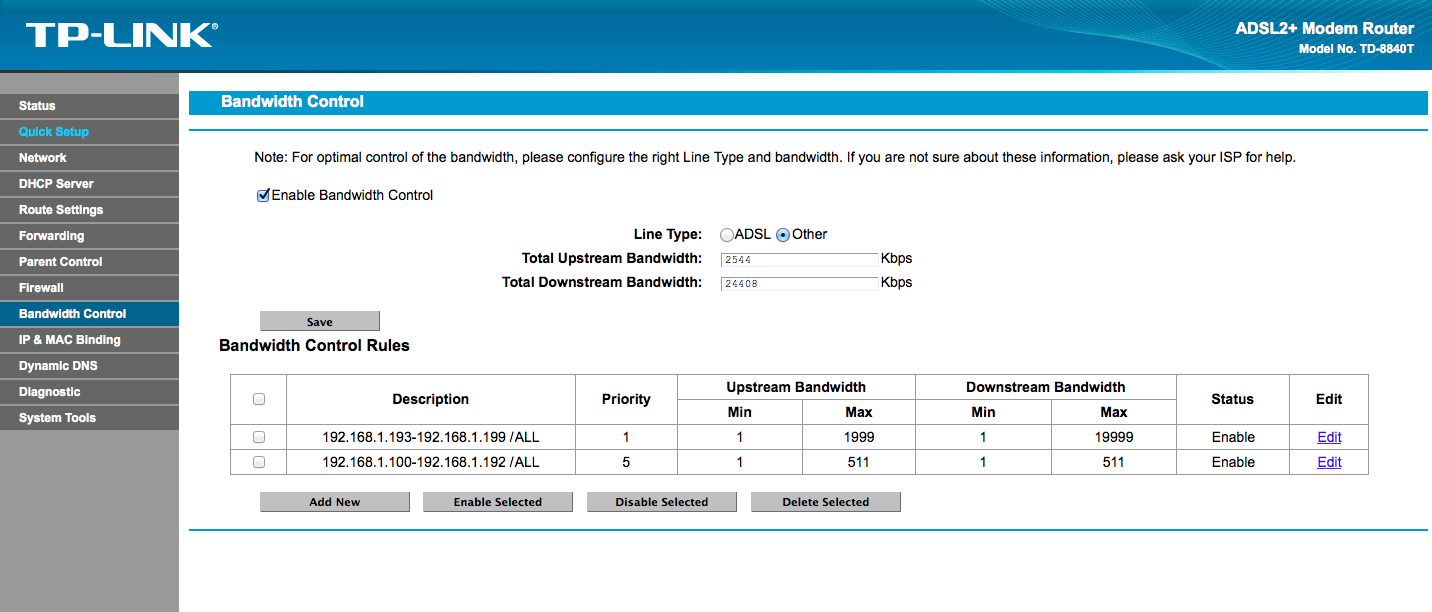The width and height of the screenshot is (1432, 612).
Task: Check rule 192.168.1.193-192.168.1.199 checkbox
Action: [259, 437]
